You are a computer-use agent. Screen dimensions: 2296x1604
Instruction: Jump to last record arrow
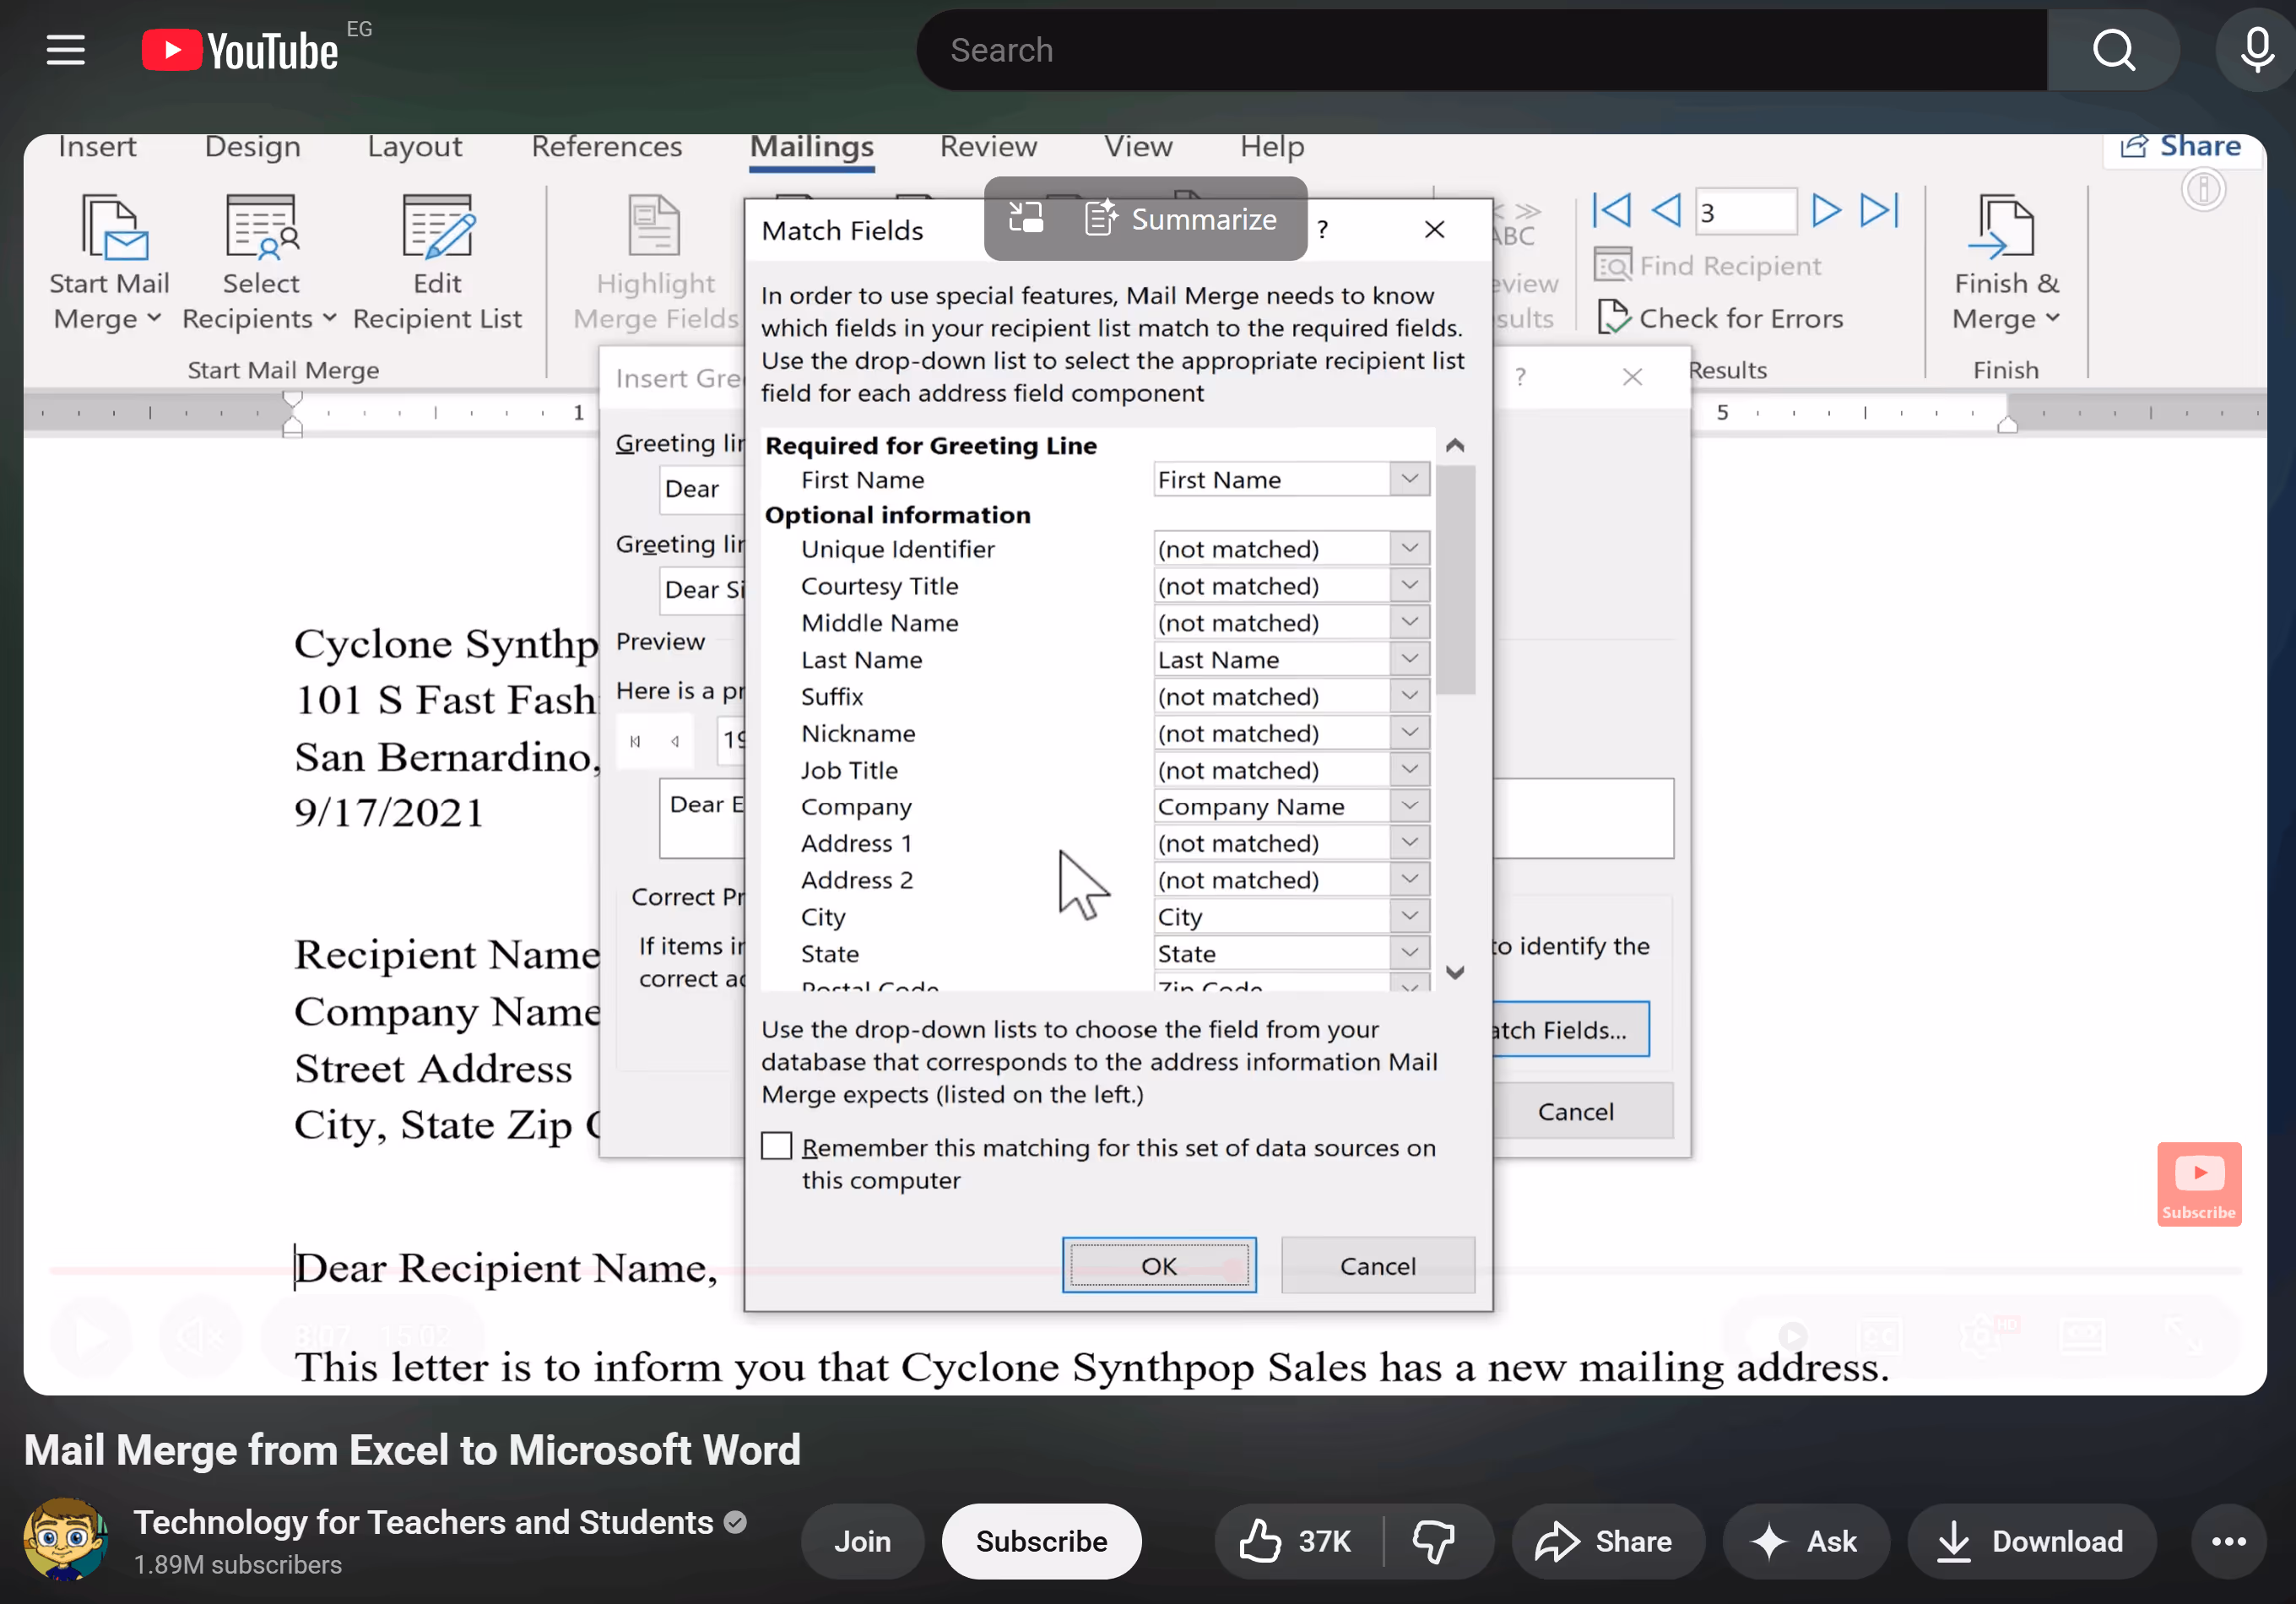pos(1880,210)
